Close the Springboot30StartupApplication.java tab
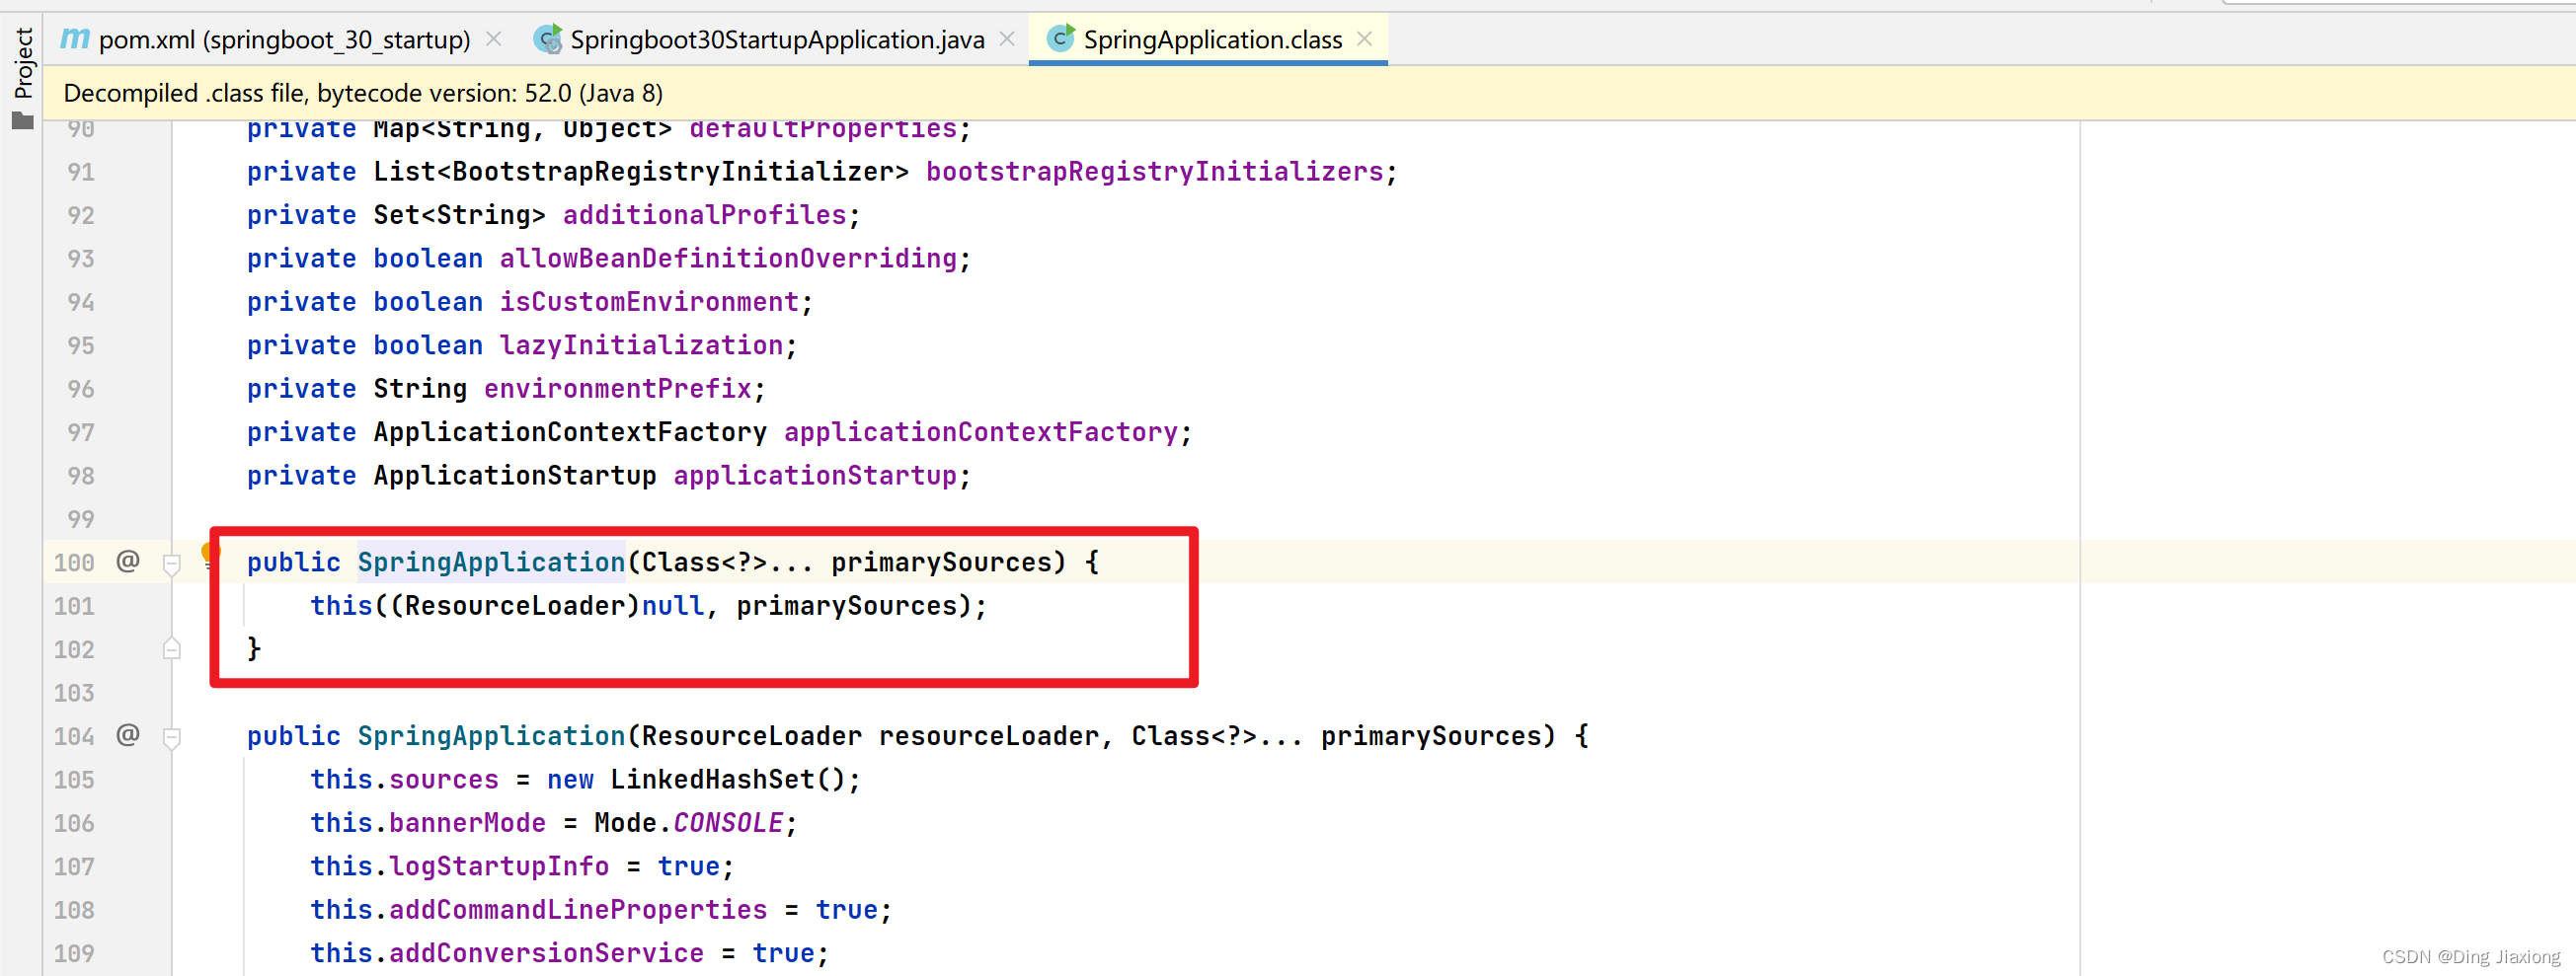Viewport: 2576px width, 976px height. tap(1007, 39)
